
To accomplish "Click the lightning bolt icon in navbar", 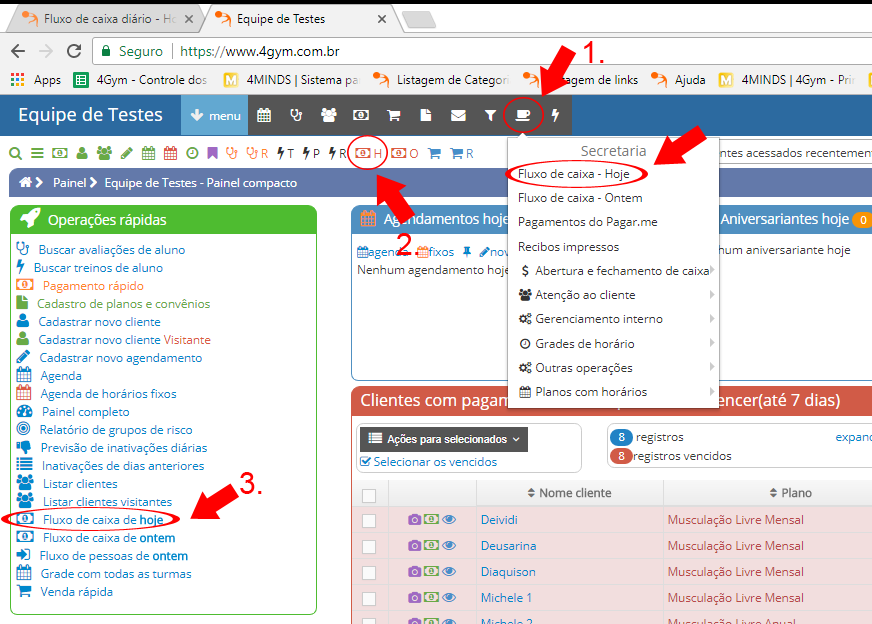I will 555,116.
